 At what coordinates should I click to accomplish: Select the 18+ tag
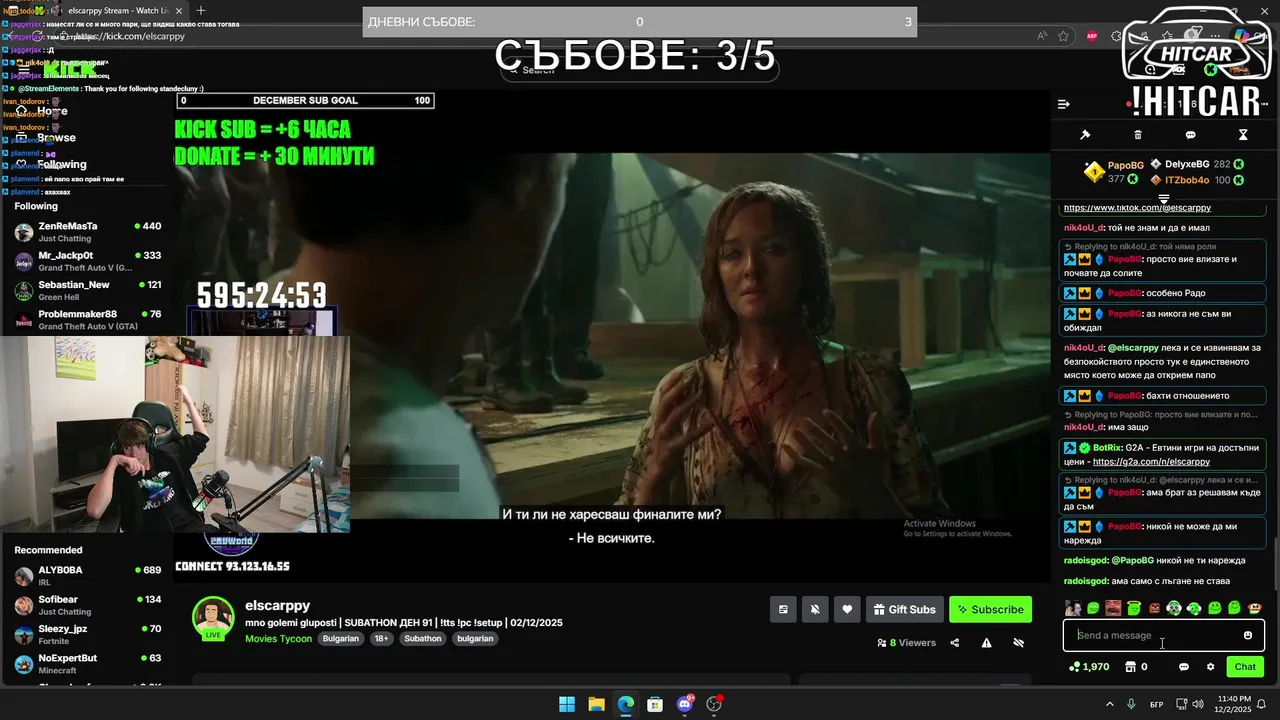[381, 638]
